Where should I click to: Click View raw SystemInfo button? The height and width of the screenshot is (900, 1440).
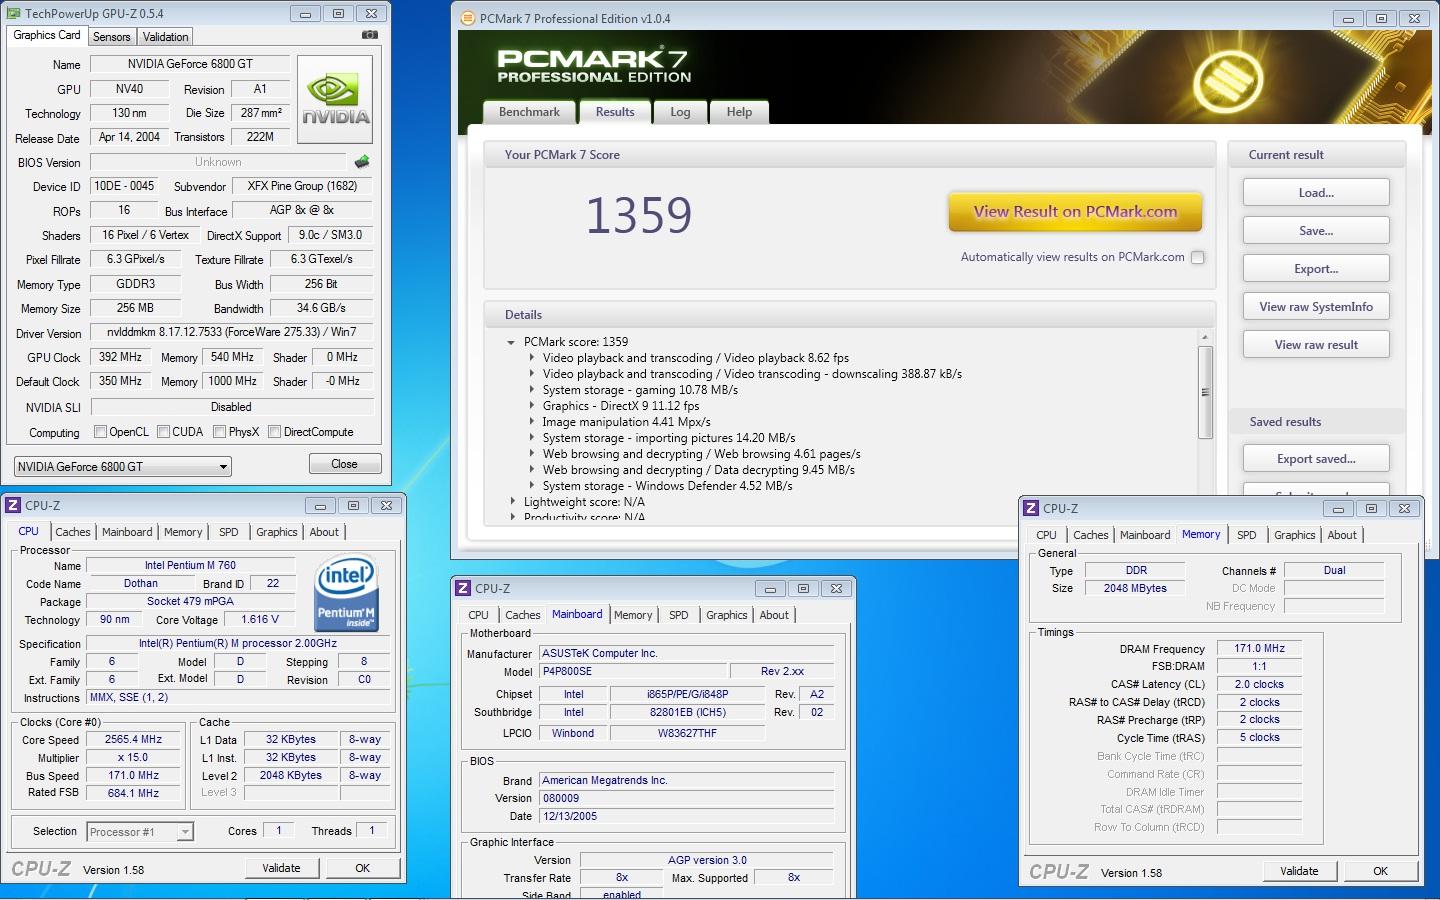coord(1316,307)
